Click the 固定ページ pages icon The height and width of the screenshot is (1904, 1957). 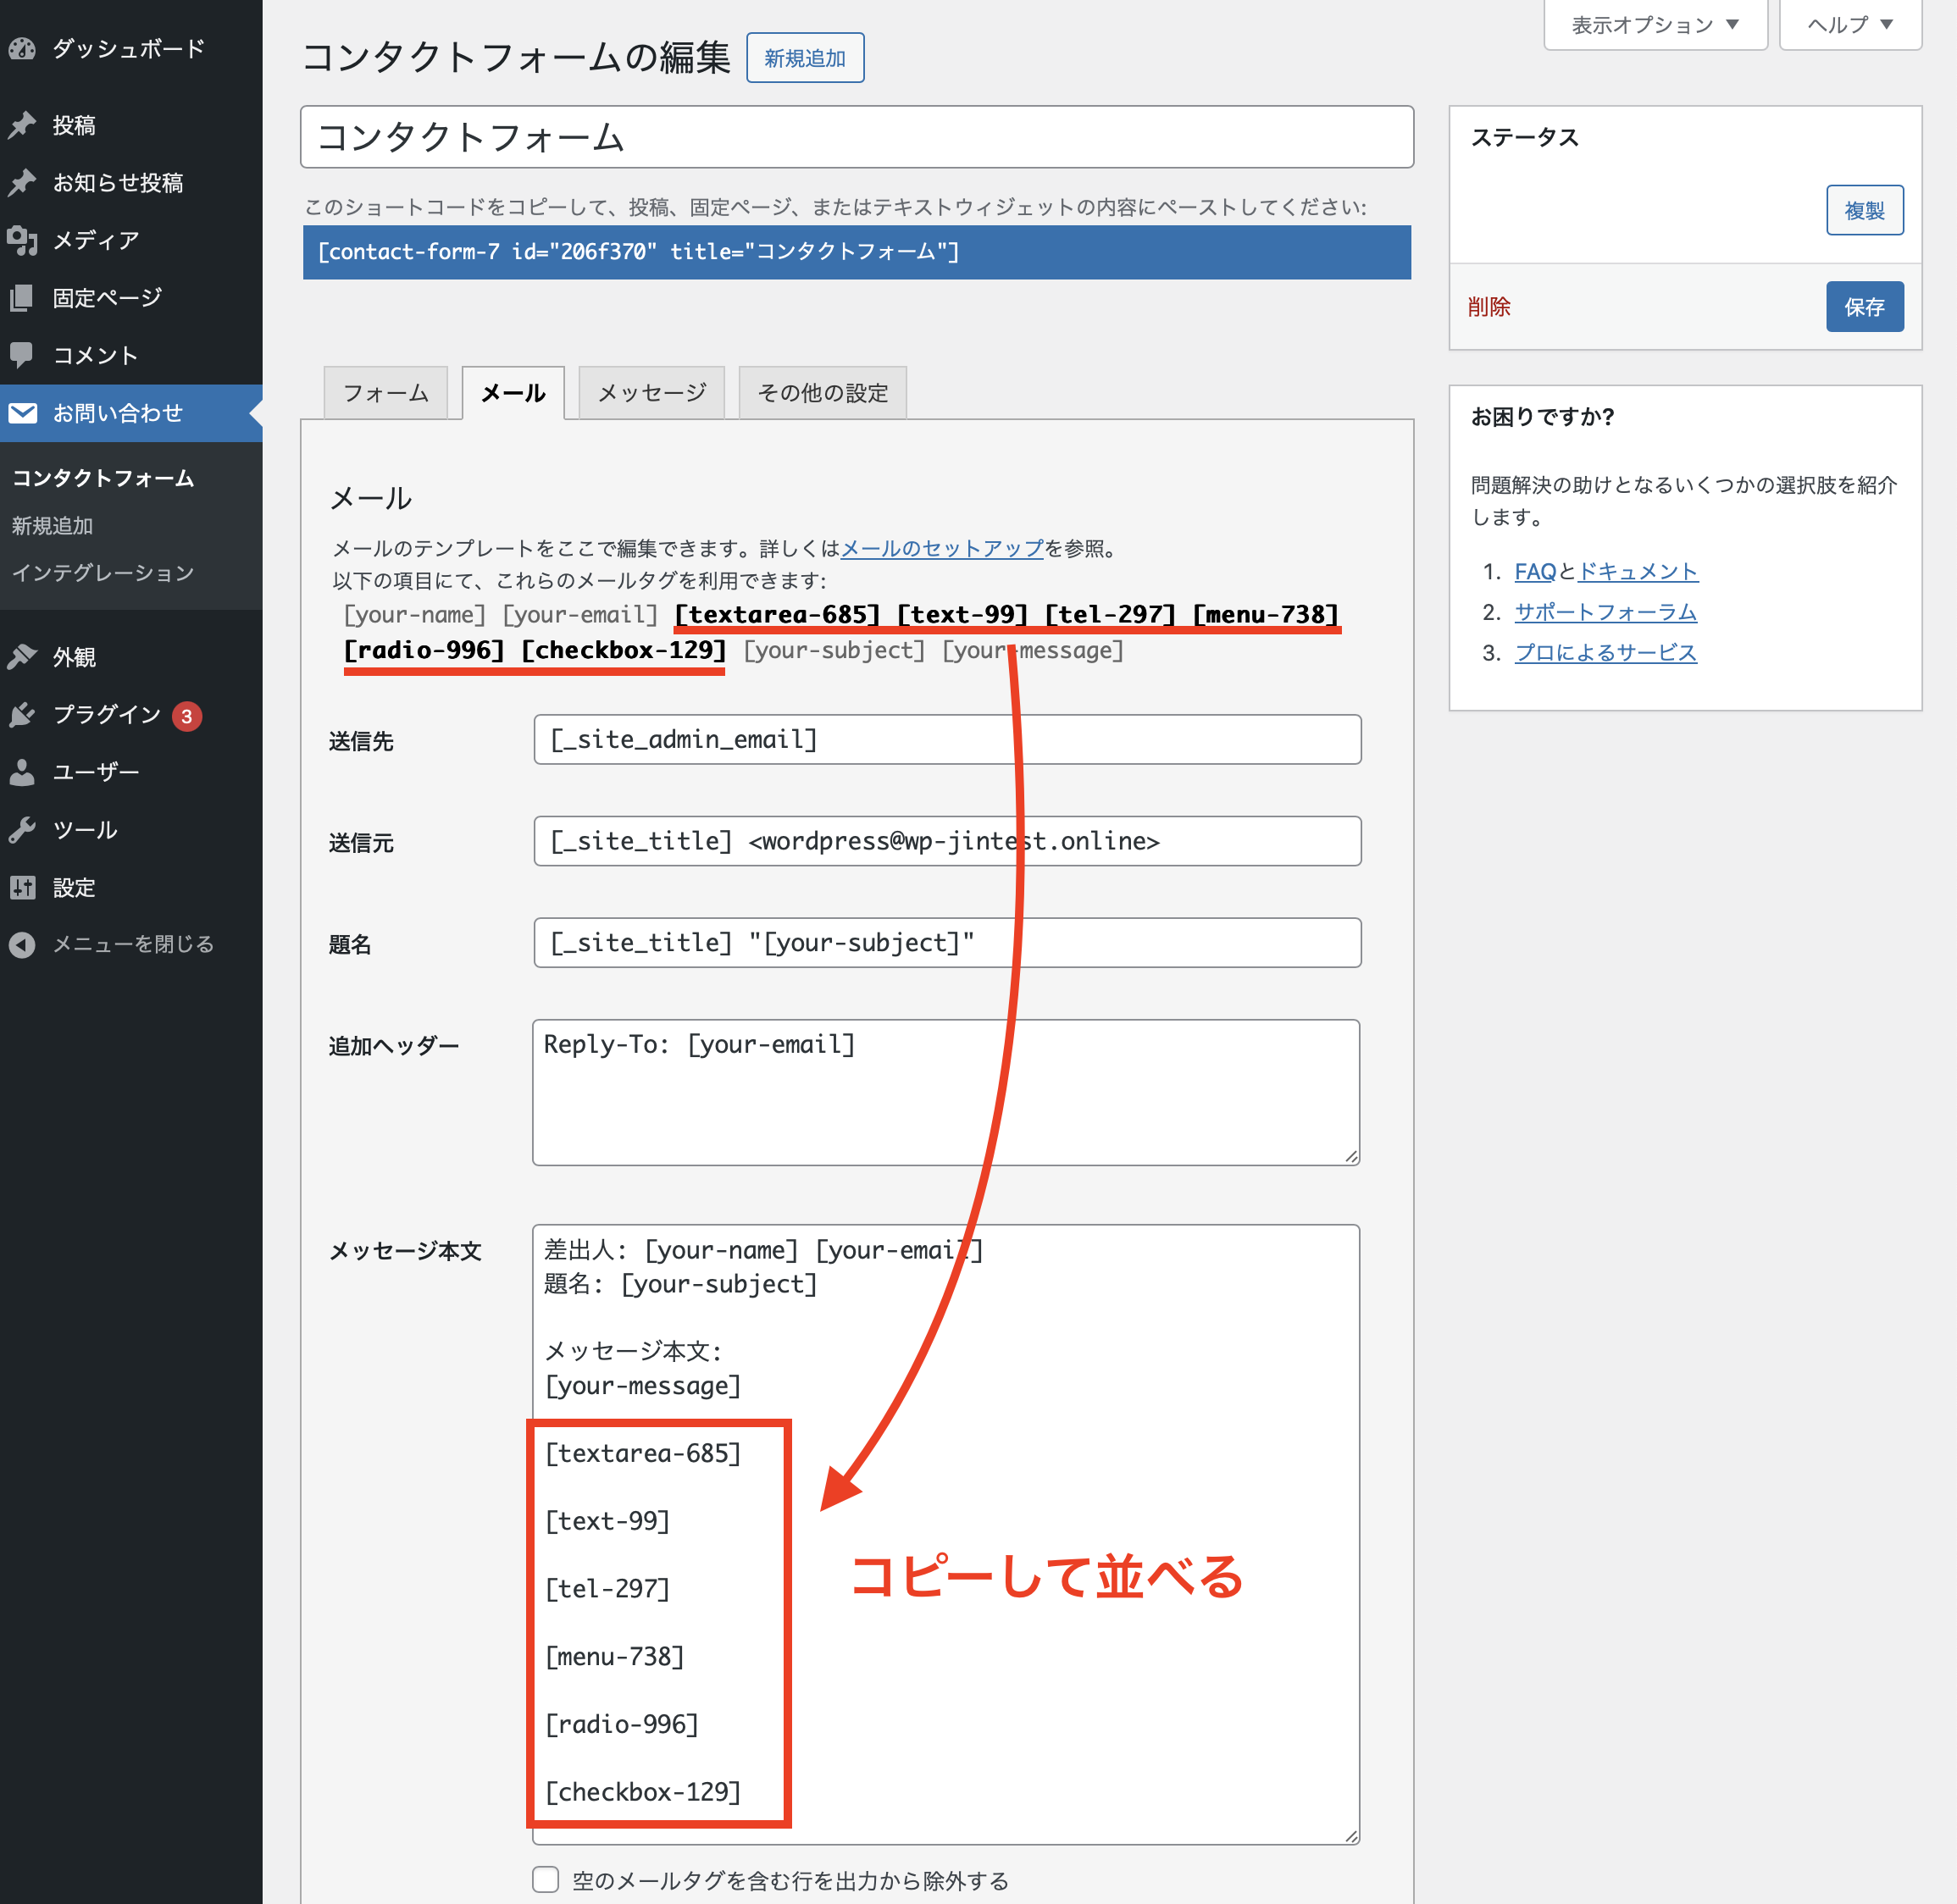[x=22, y=297]
